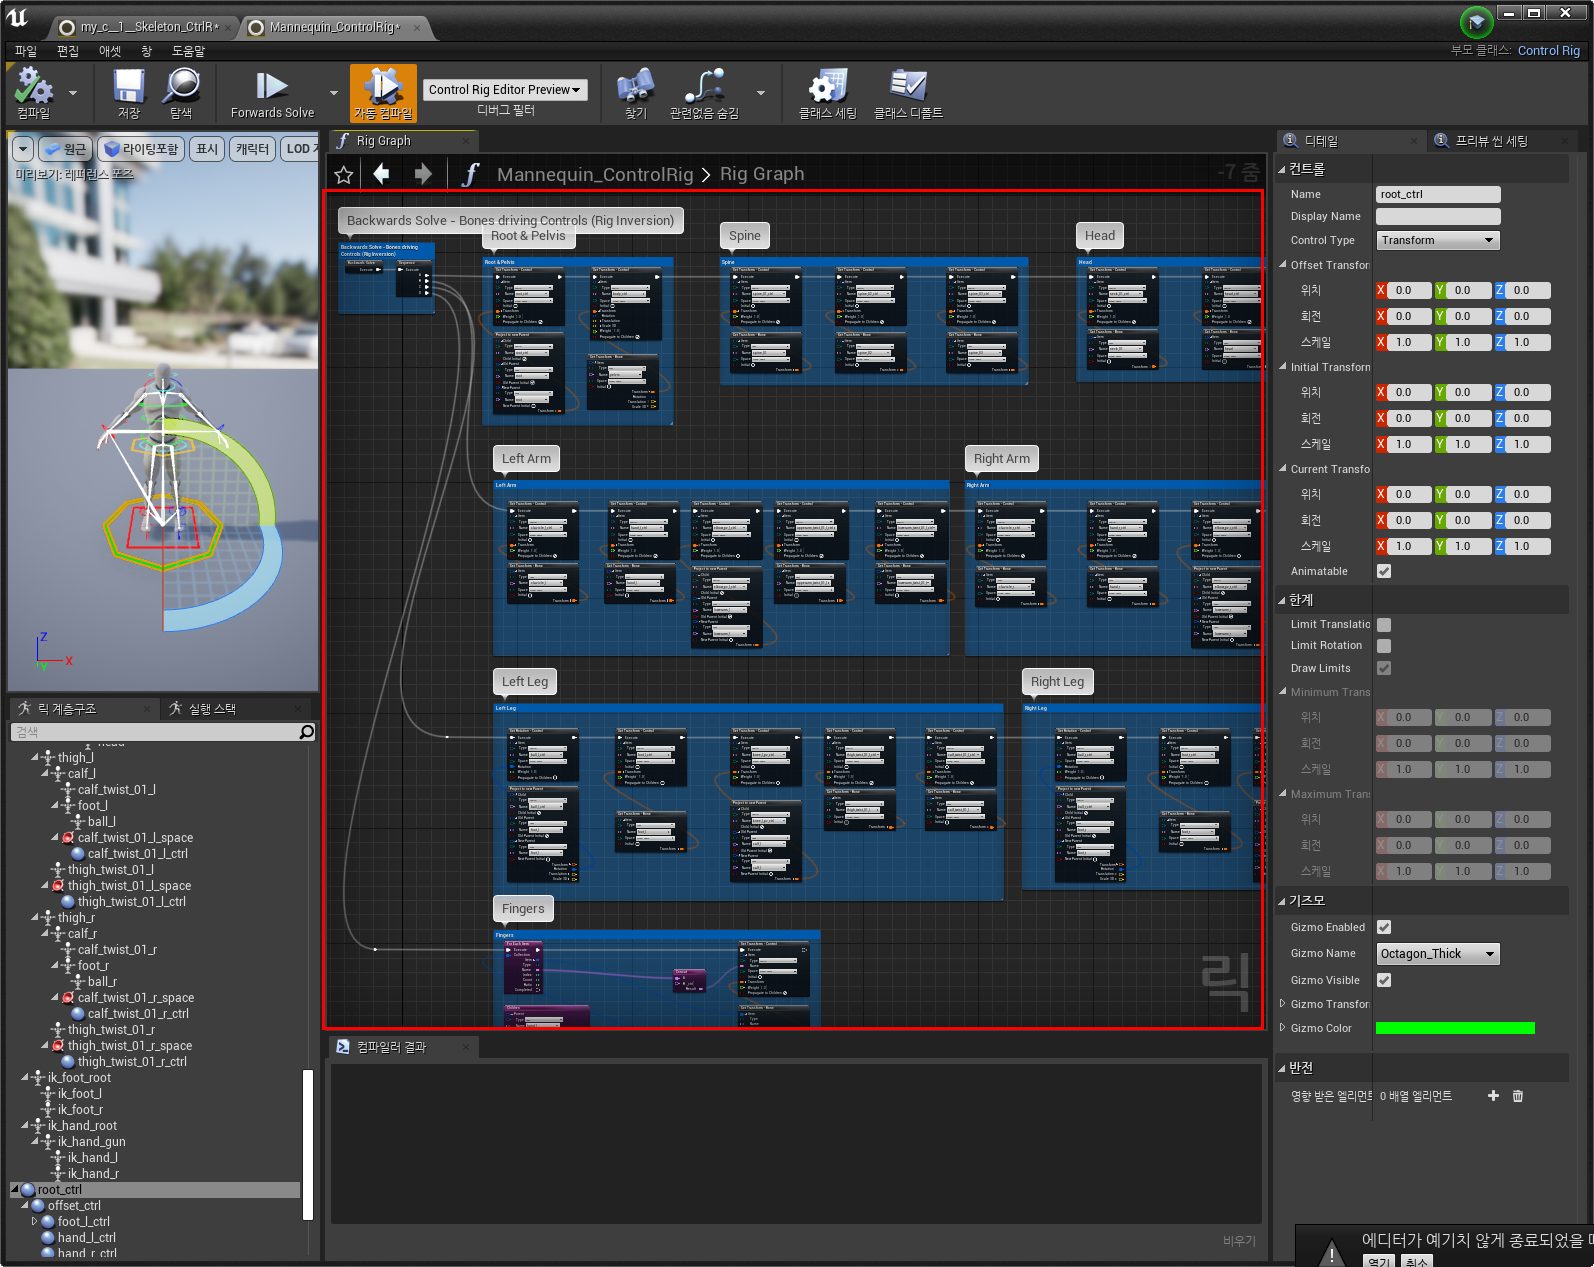Toggle Gizmo Visible checkbox

click(1384, 980)
